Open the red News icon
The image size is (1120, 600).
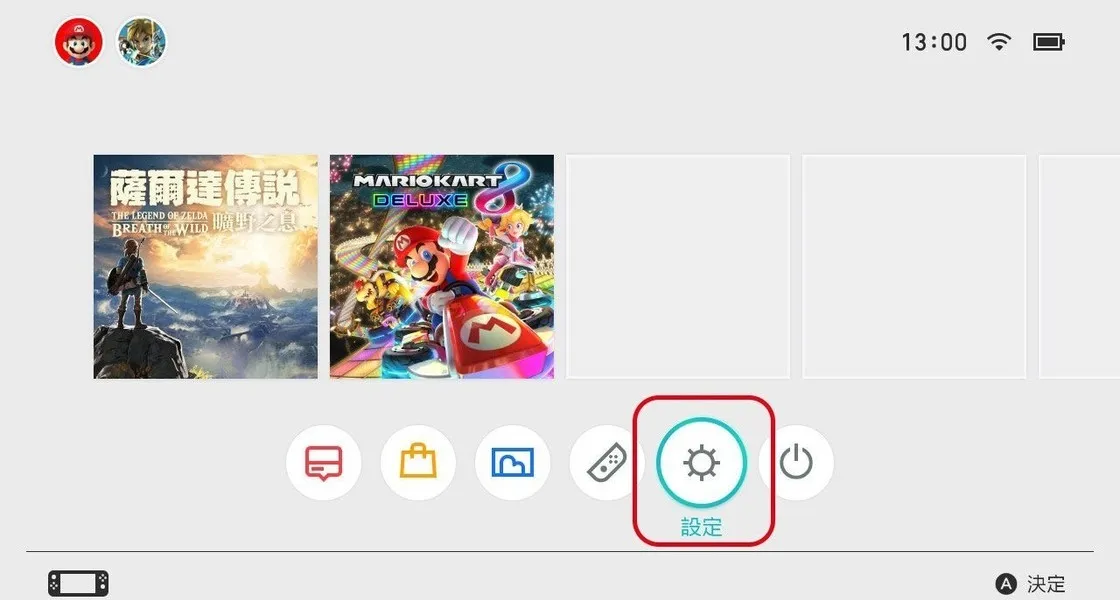pos(324,463)
